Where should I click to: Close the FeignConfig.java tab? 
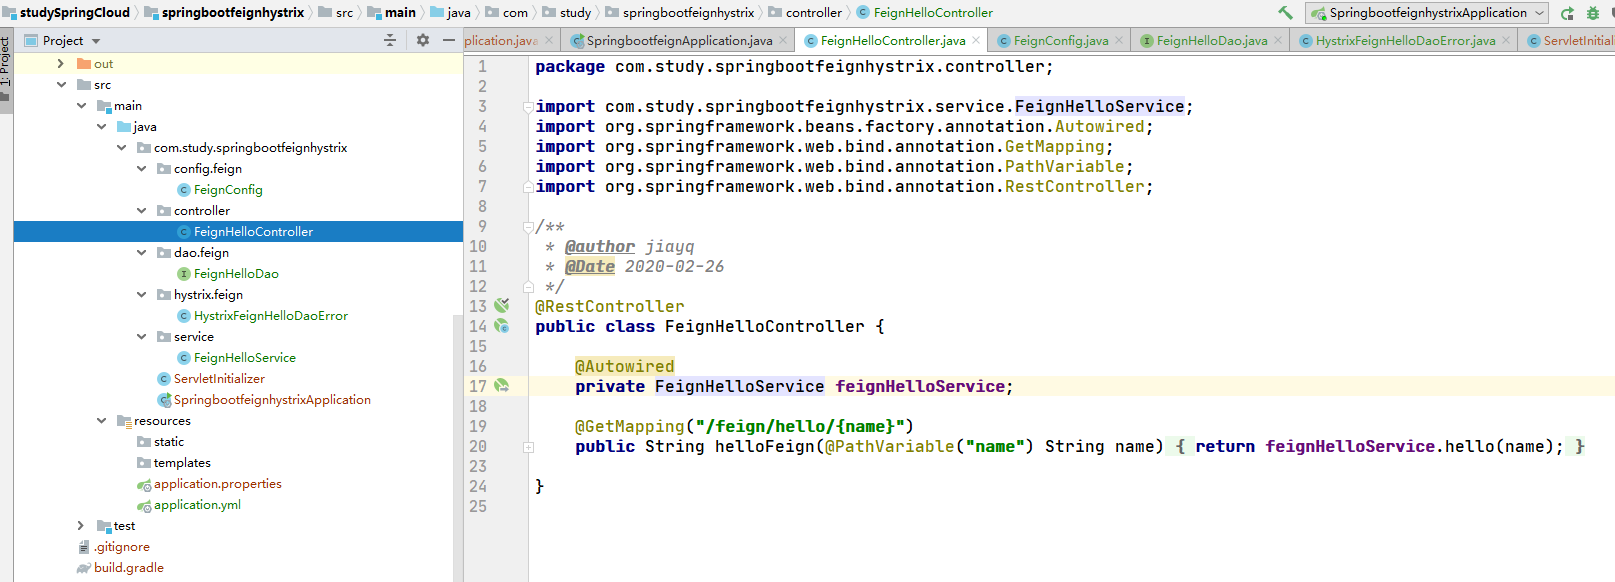pos(1119,40)
